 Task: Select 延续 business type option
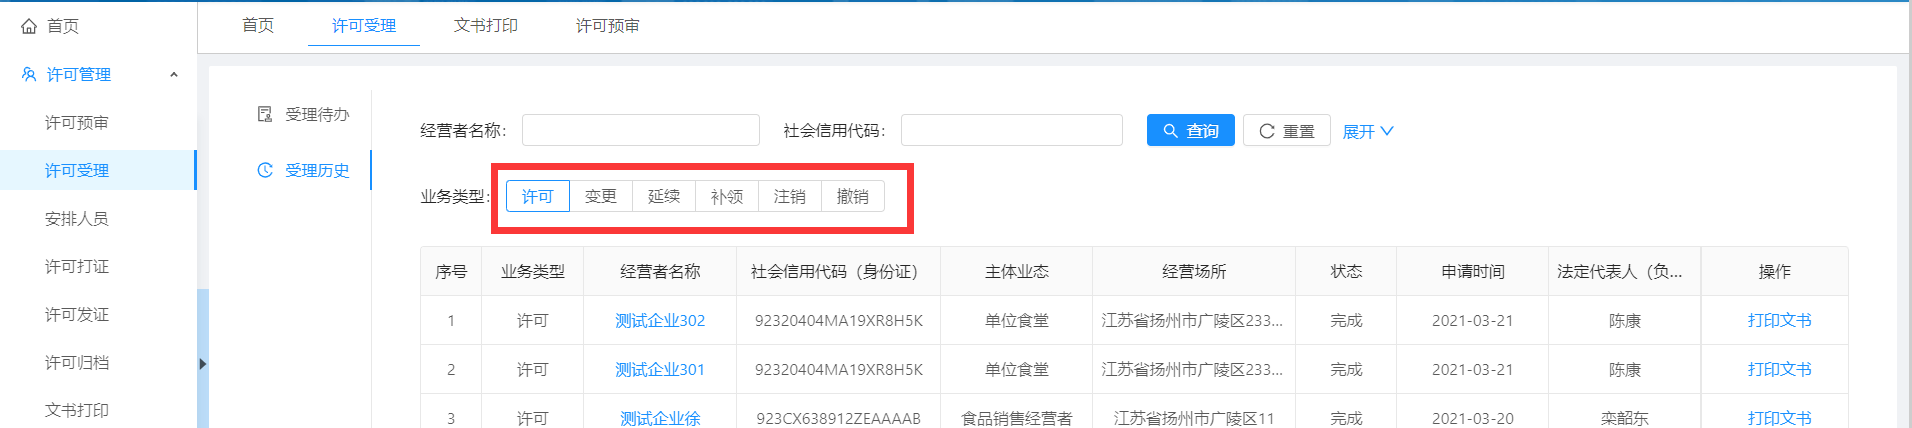tap(664, 196)
